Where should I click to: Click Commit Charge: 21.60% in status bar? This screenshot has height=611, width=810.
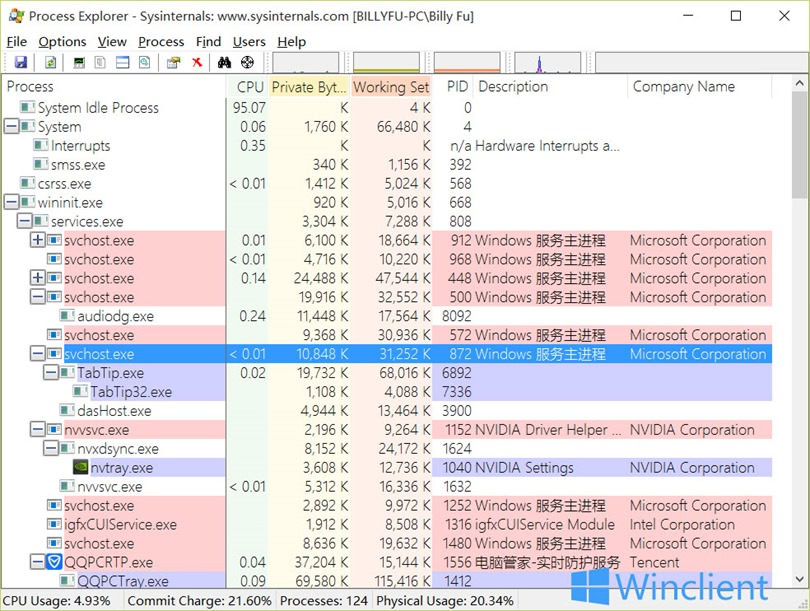(x=199, y=601)
